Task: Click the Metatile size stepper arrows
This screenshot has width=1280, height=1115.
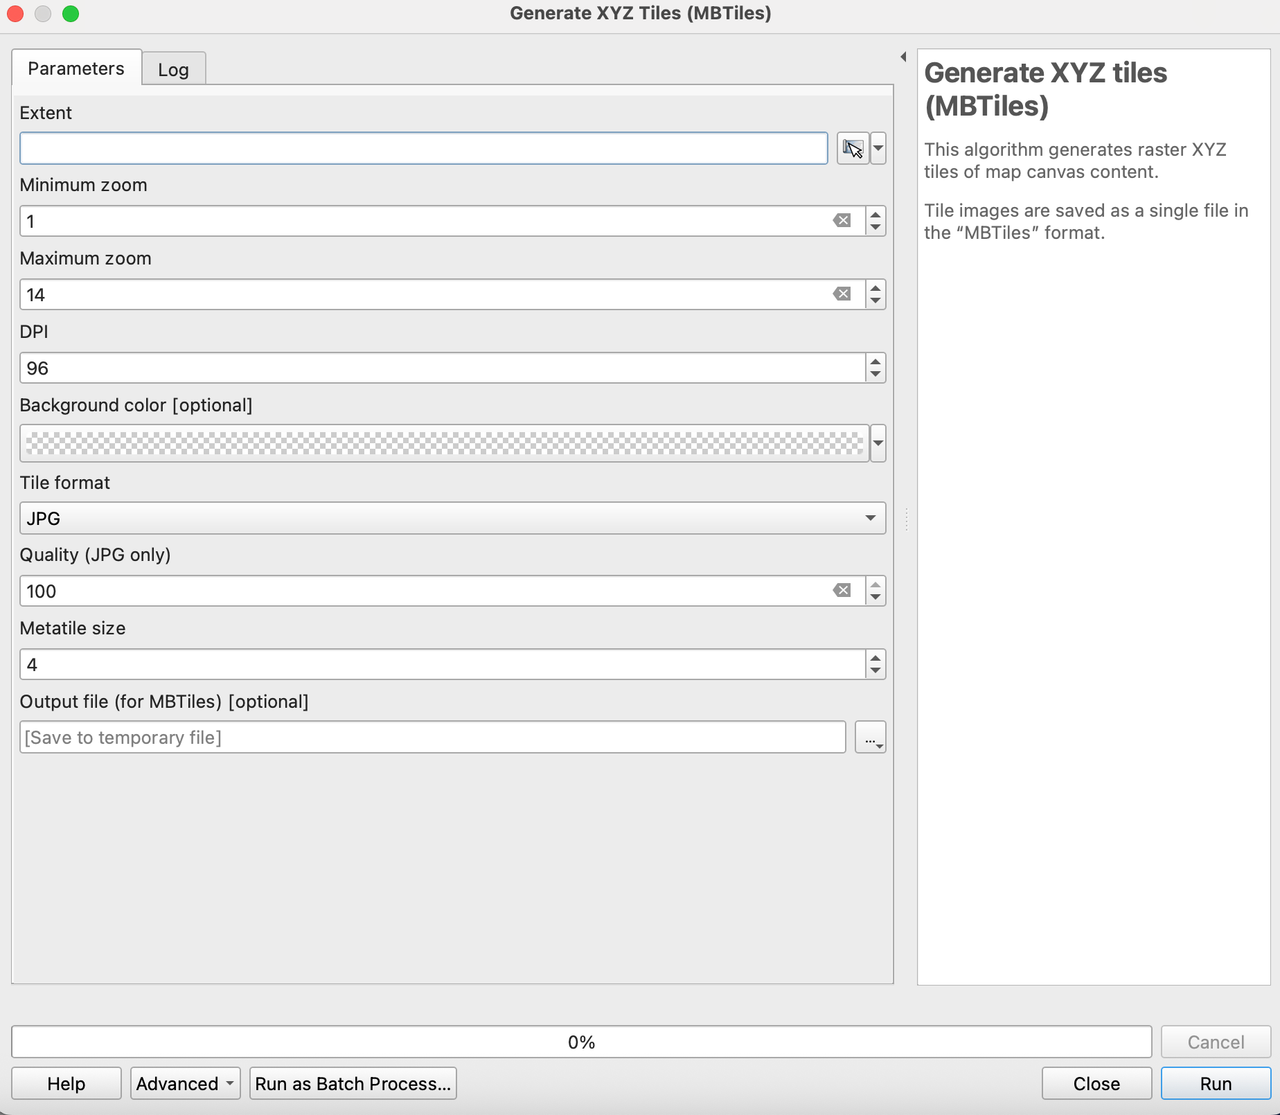Action: point(876,664)
